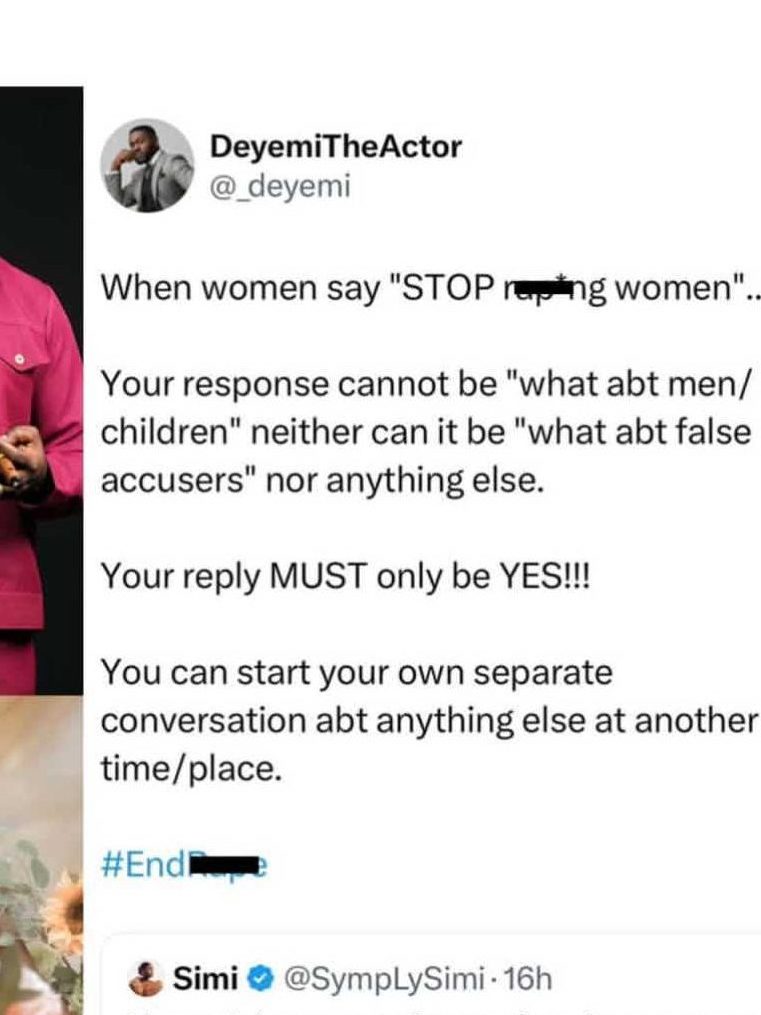
Task: Click the line starting "Your response cannot be"
Action: click(428, 384)
